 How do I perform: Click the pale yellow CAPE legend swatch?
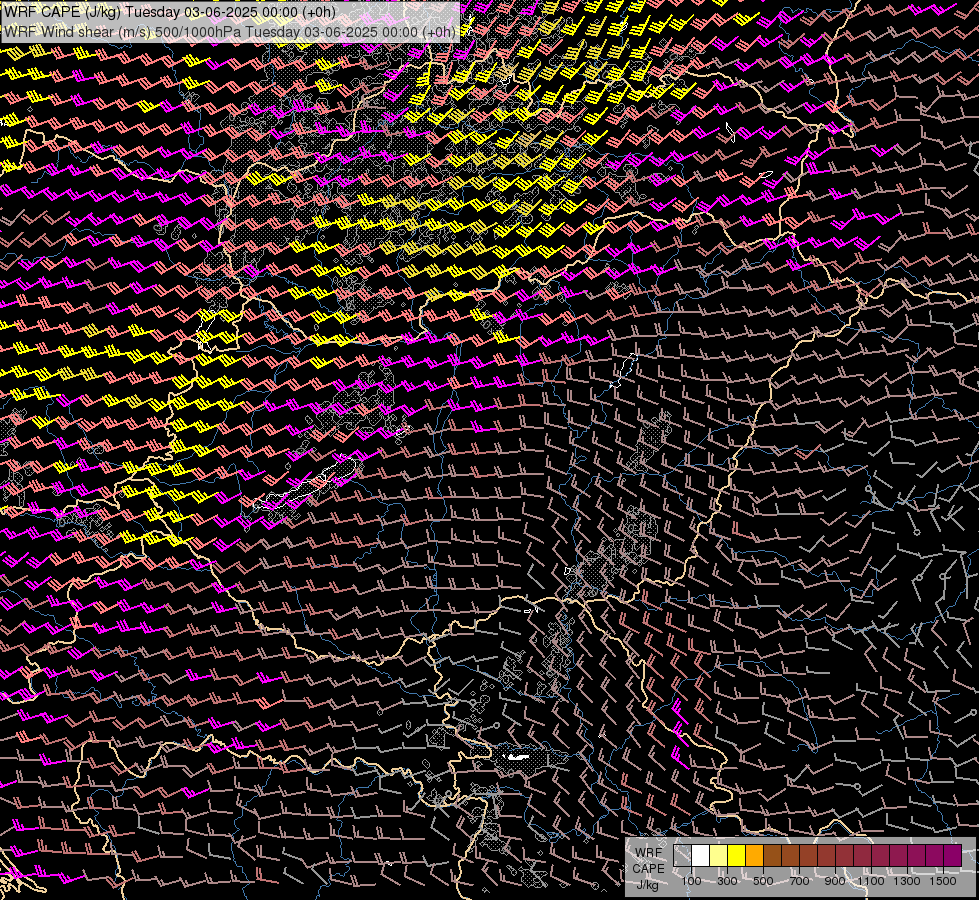719,855
